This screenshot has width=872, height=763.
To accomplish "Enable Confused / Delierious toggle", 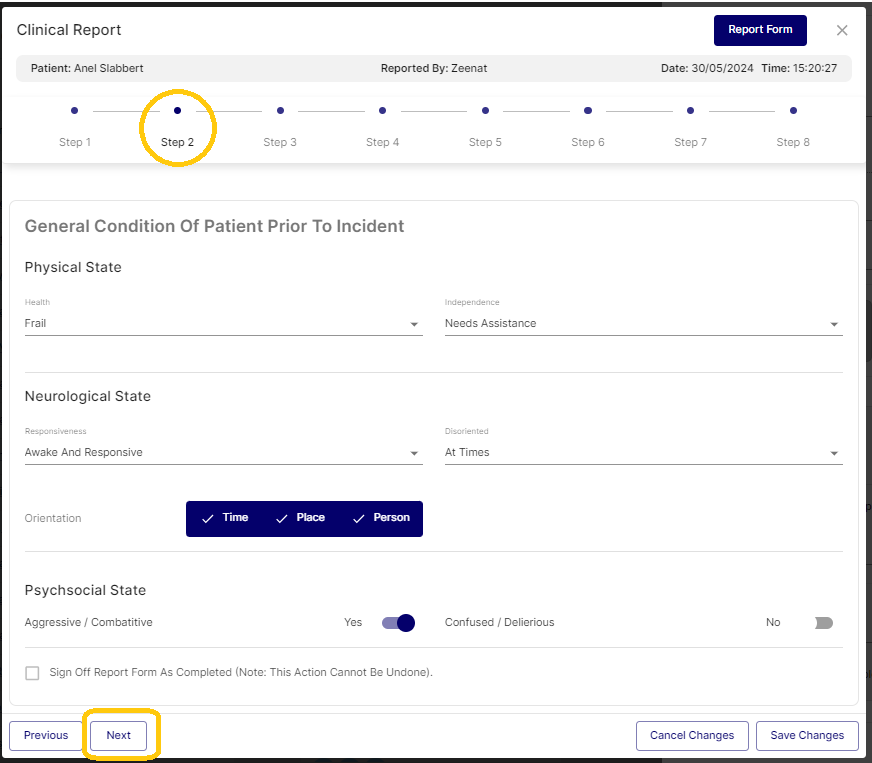I will (x=823, y=623).
